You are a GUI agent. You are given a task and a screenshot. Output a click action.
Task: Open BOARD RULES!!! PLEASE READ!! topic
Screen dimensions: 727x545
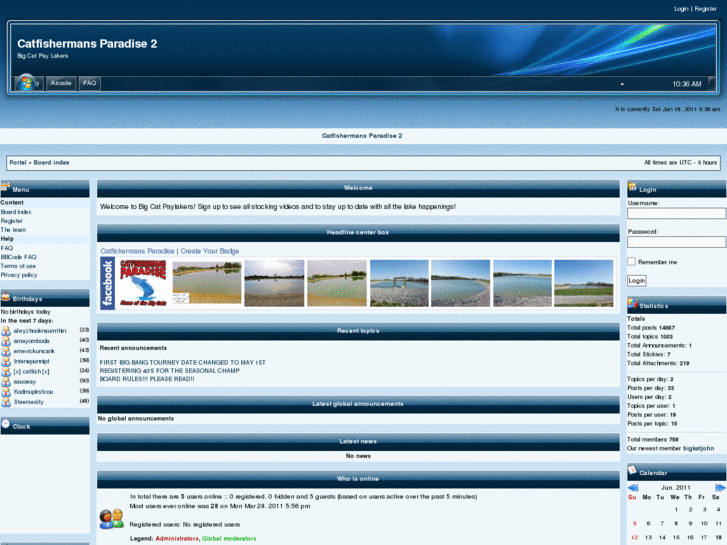(147, 379)
